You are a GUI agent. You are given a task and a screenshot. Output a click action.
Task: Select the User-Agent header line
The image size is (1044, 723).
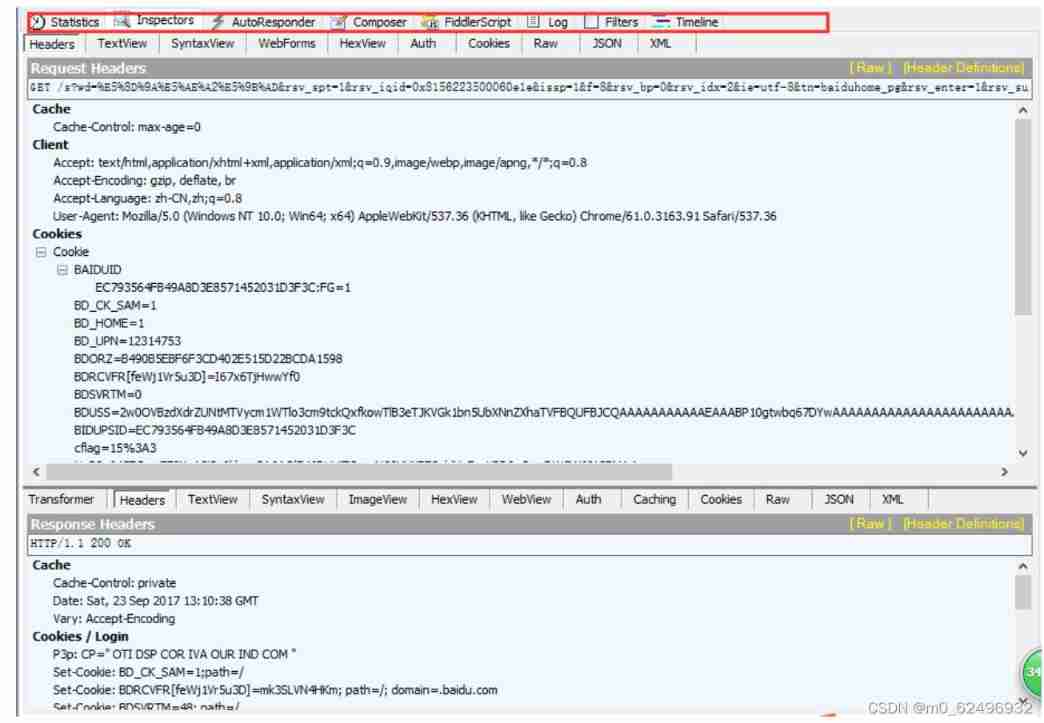pyautogui.click(x=414, y=216)
